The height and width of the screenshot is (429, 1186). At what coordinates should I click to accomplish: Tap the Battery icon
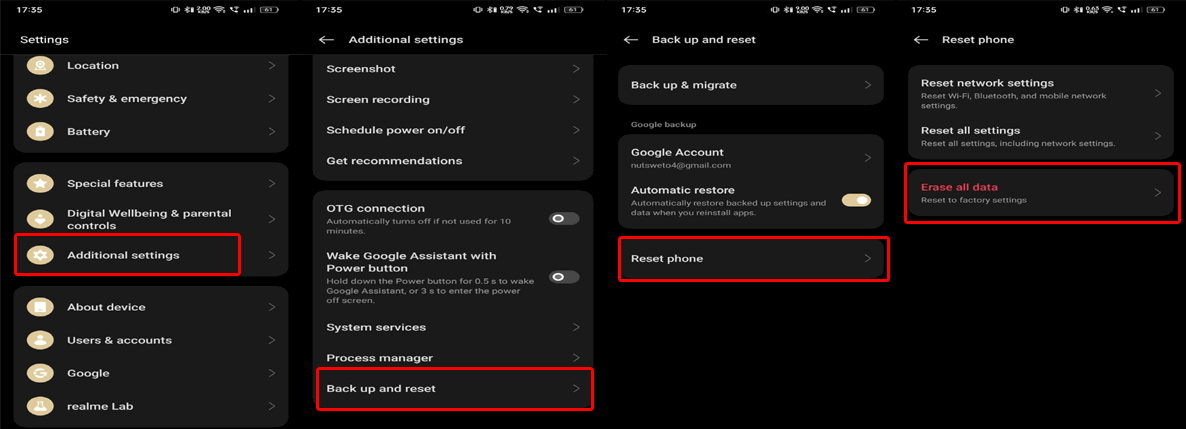[x=39, y=132]
